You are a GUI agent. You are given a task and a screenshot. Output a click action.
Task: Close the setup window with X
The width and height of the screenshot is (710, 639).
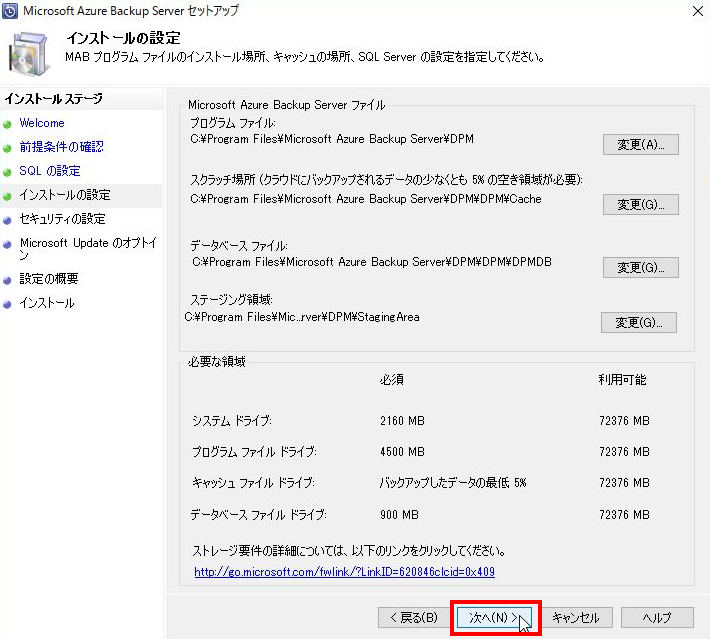click(x=698, y=11)
